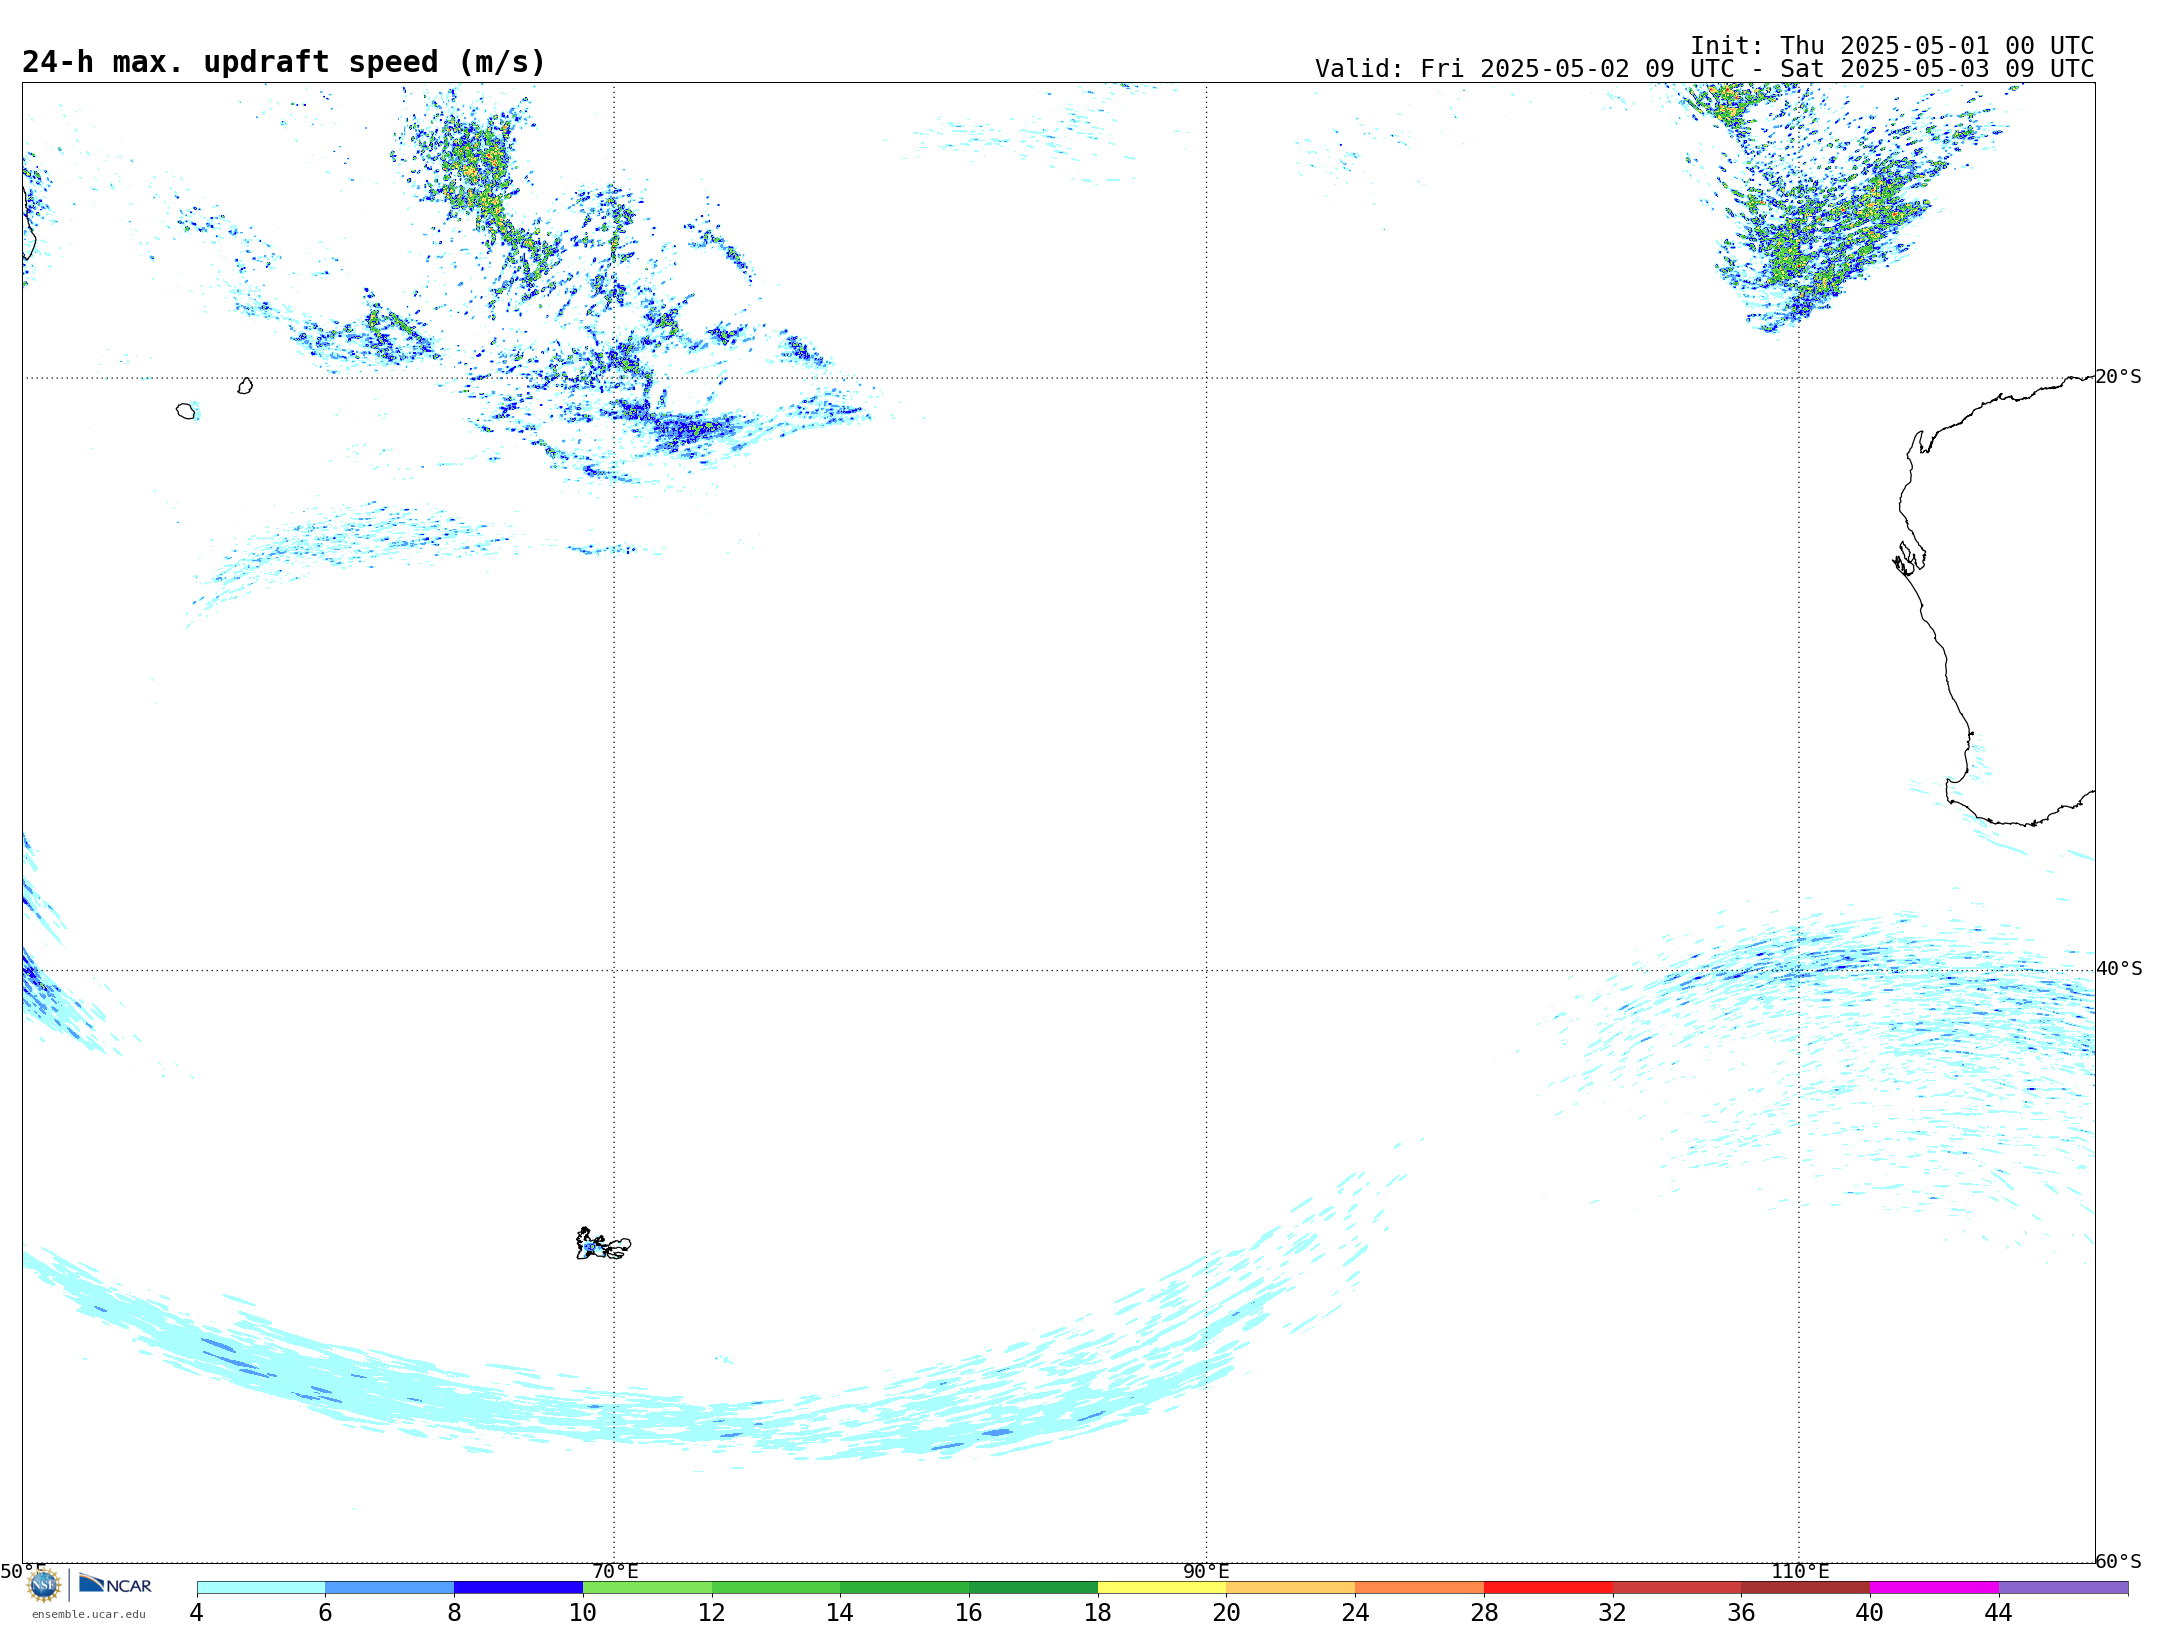Pick the 10–12 m/s light green swatch

point(647,1587)
